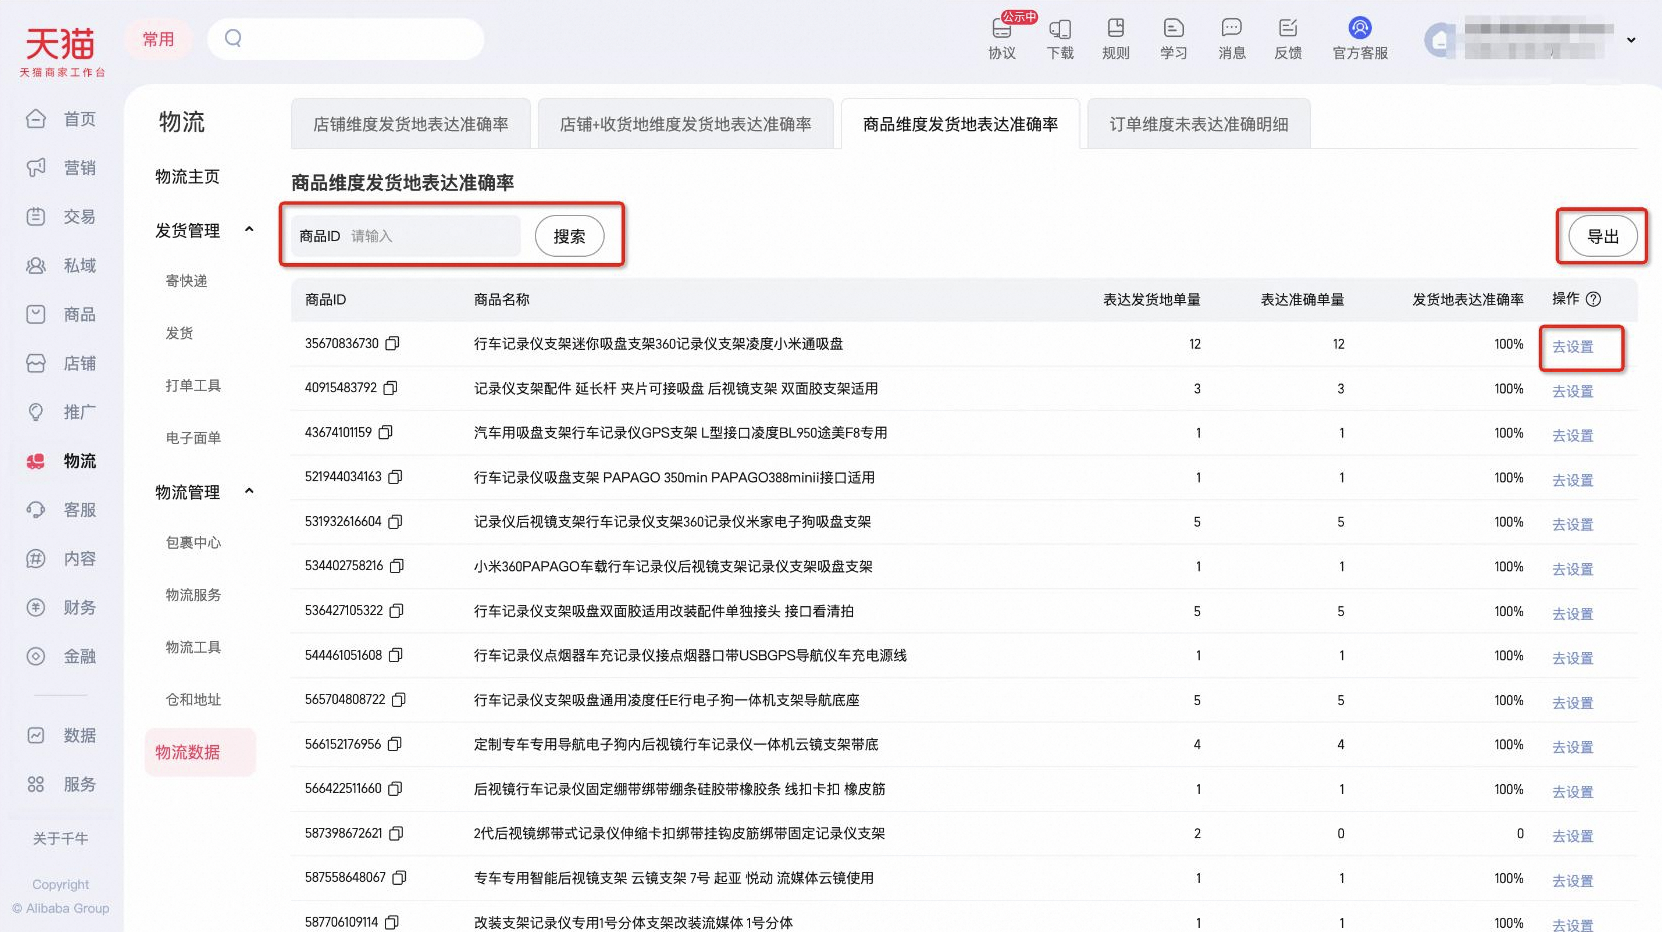
Task: Open 数据 in the sidebar
Action: click(62, 736)
